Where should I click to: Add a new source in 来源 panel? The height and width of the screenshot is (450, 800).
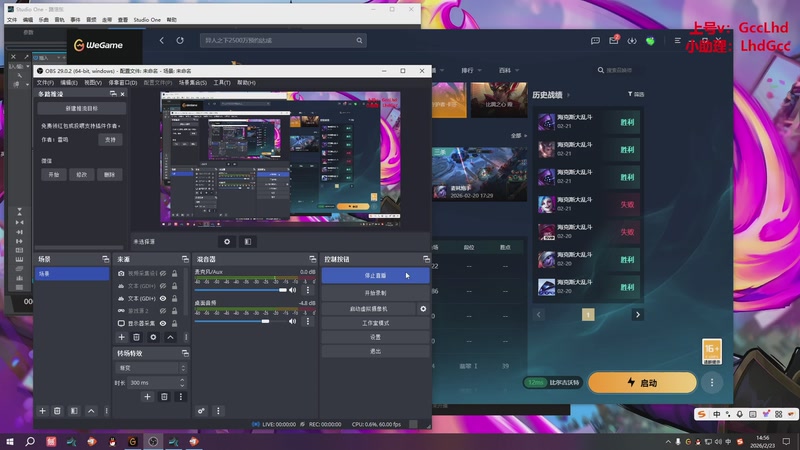tap(121, 337)
